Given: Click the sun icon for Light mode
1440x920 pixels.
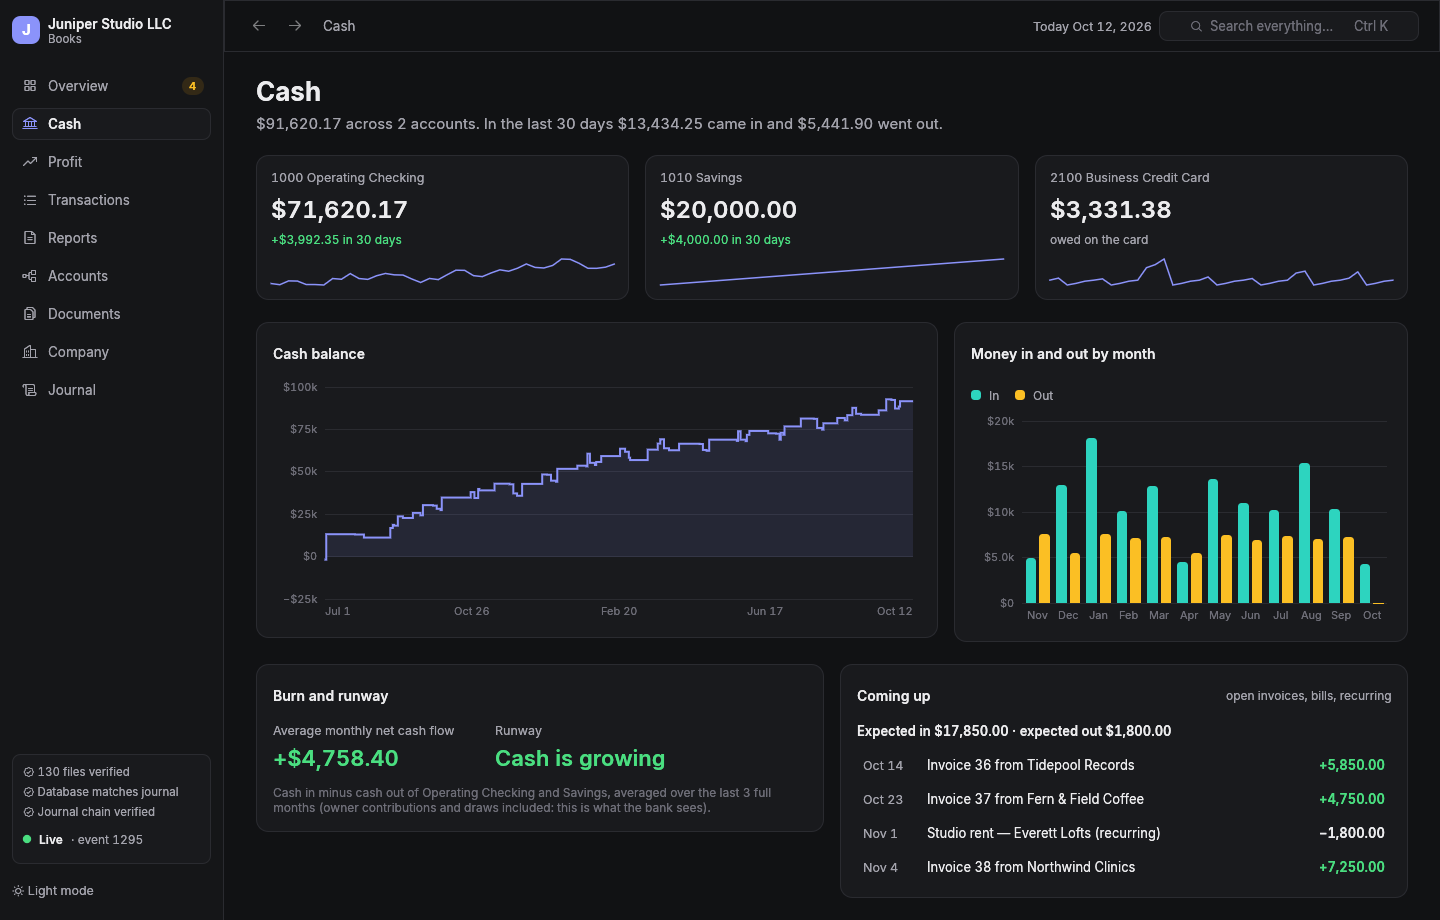Looking at the screenshot, I should click(18, 891).
